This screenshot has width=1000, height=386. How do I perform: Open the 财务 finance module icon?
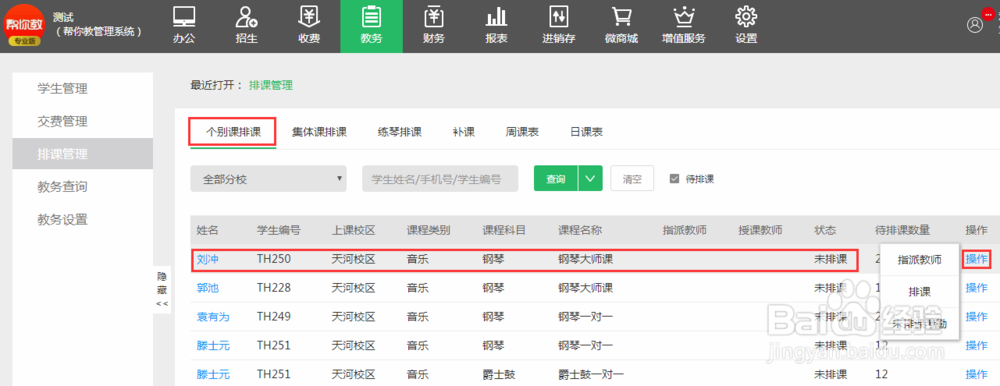pyautogui.click(x=434, y=17)
